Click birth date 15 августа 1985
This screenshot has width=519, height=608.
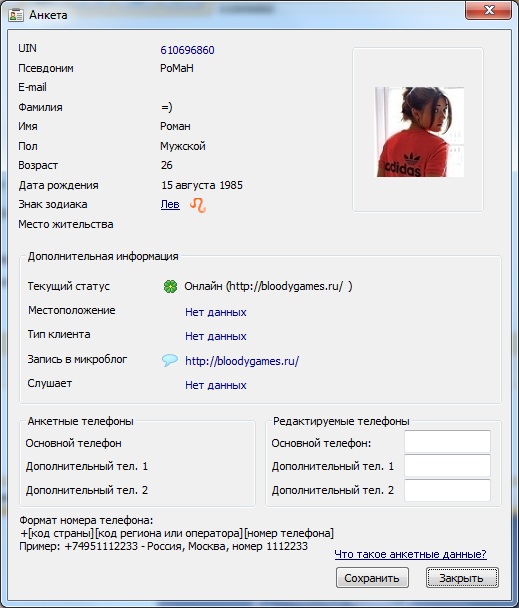click(202, 185)
